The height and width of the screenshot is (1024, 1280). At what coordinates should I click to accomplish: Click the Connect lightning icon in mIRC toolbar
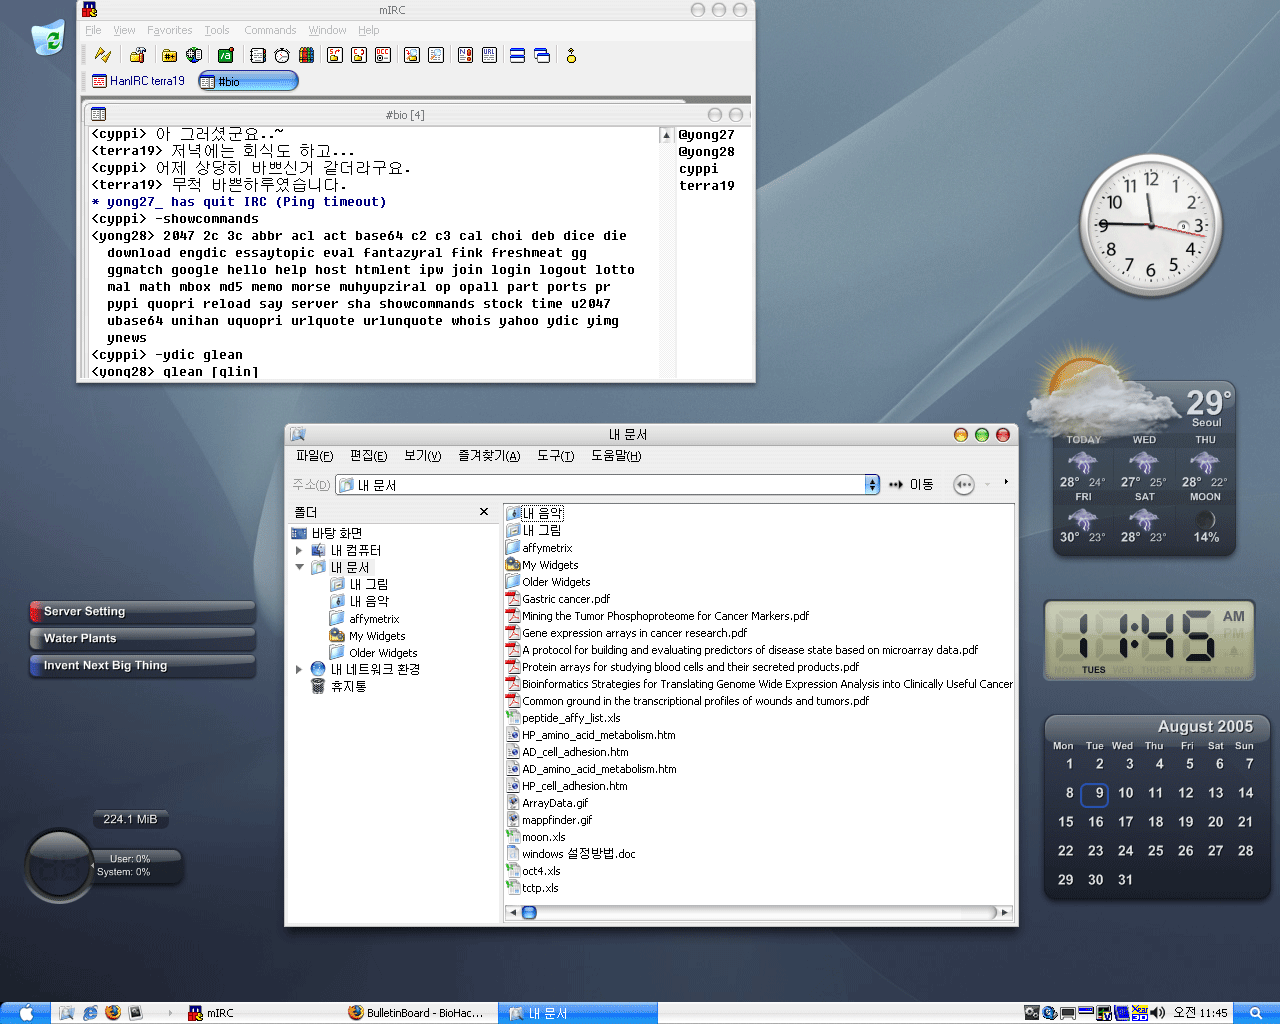click(102, 56)
